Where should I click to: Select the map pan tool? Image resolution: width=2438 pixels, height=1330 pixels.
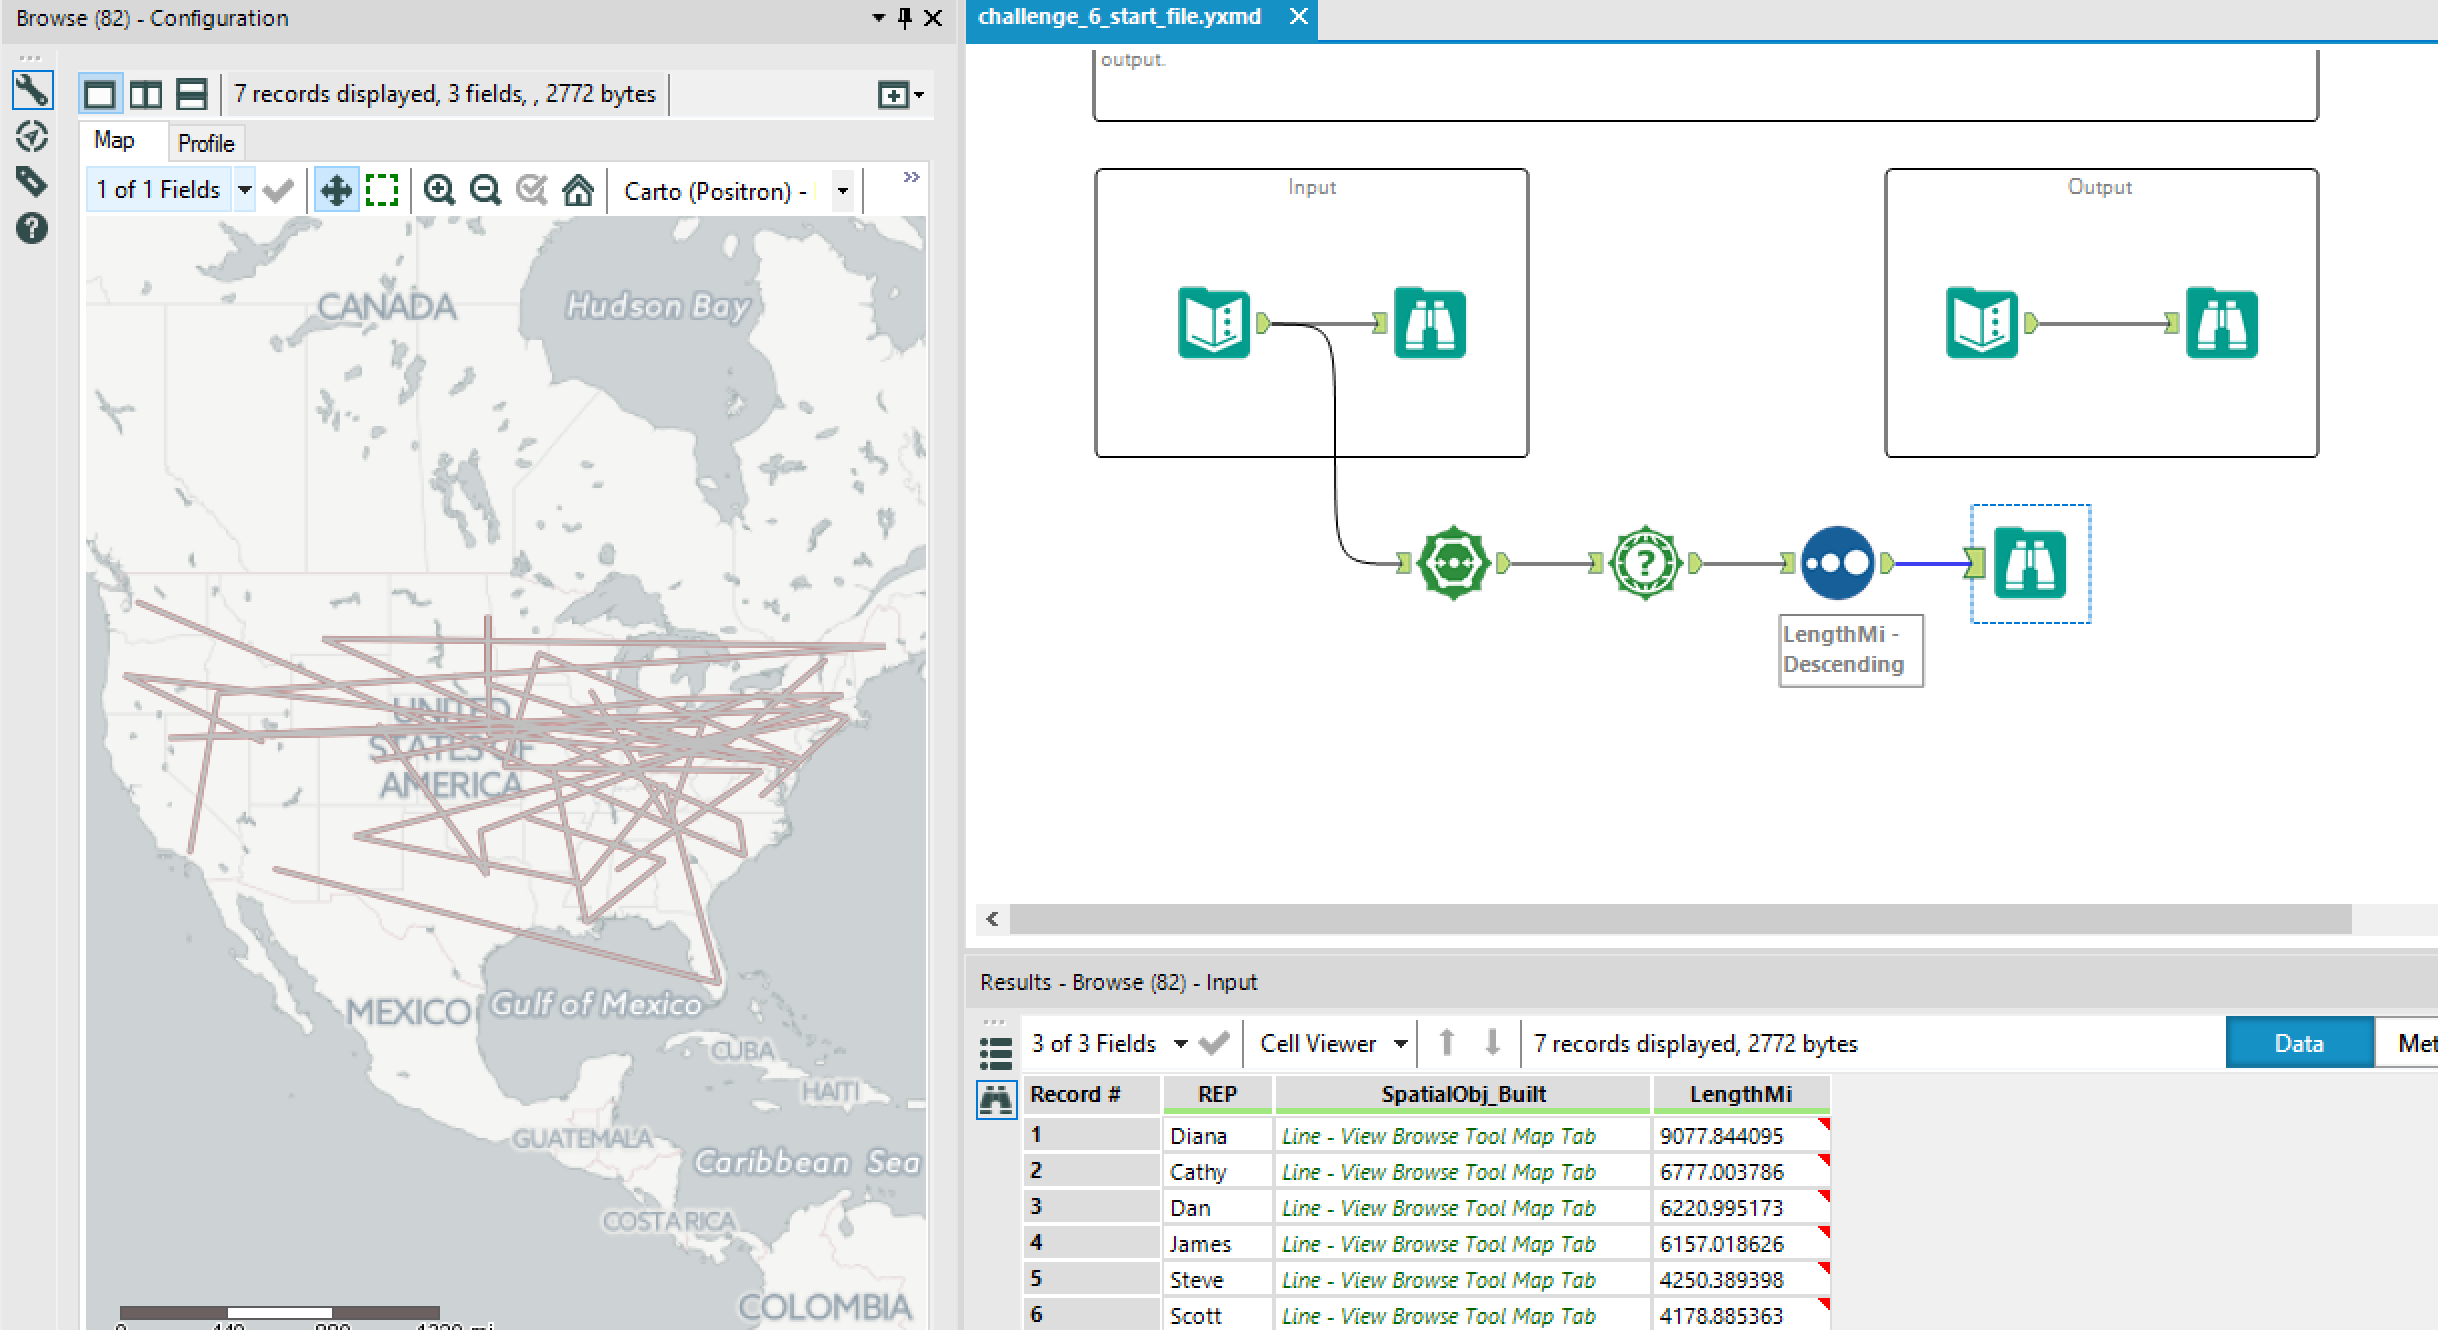point(337,189)
